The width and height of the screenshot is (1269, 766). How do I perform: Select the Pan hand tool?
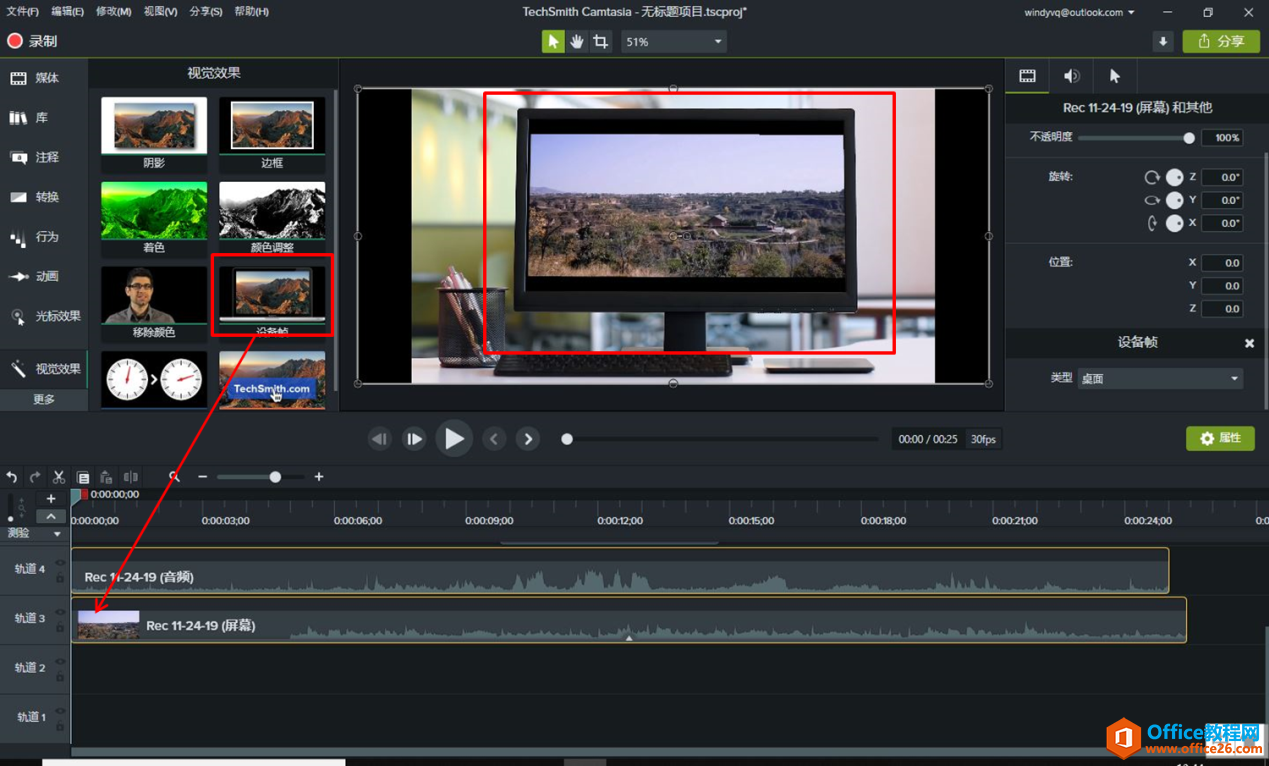(577, 41)
